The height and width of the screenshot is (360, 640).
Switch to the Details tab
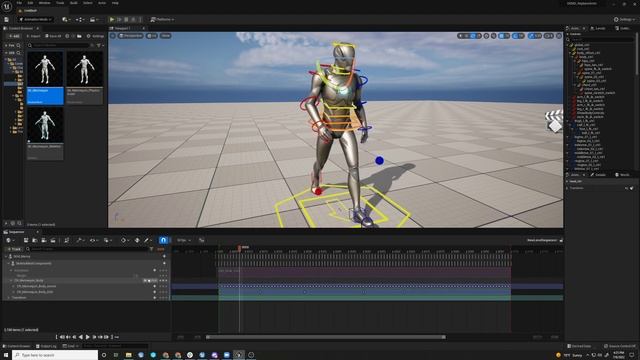598,175
